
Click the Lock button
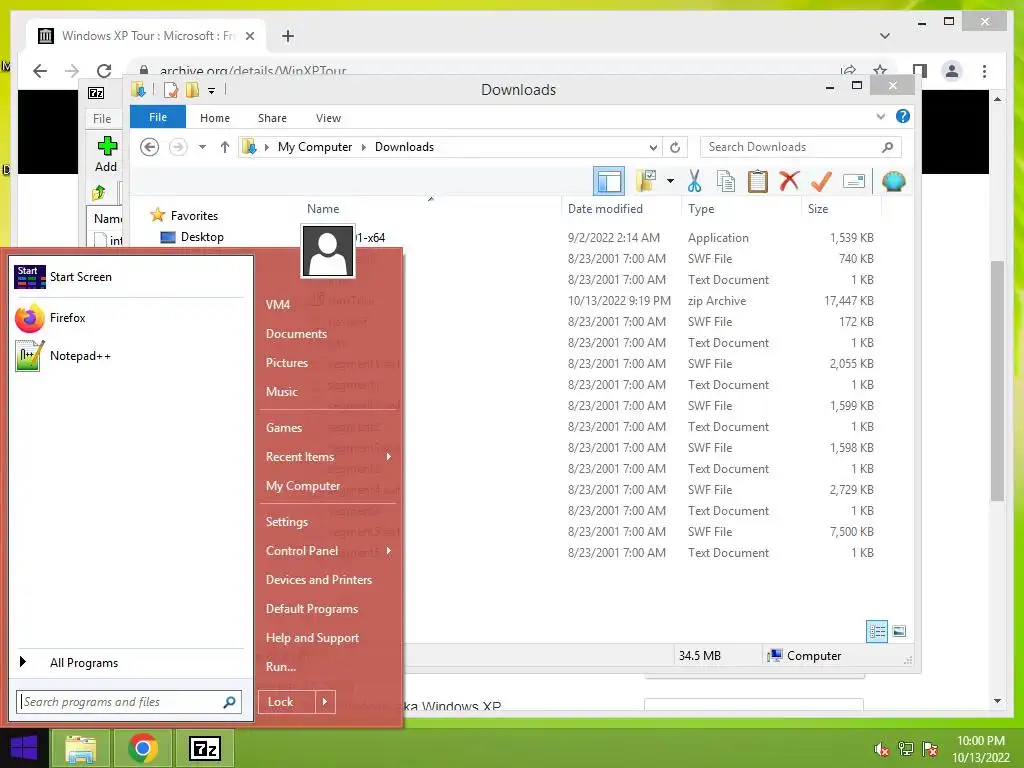point(287,702)
